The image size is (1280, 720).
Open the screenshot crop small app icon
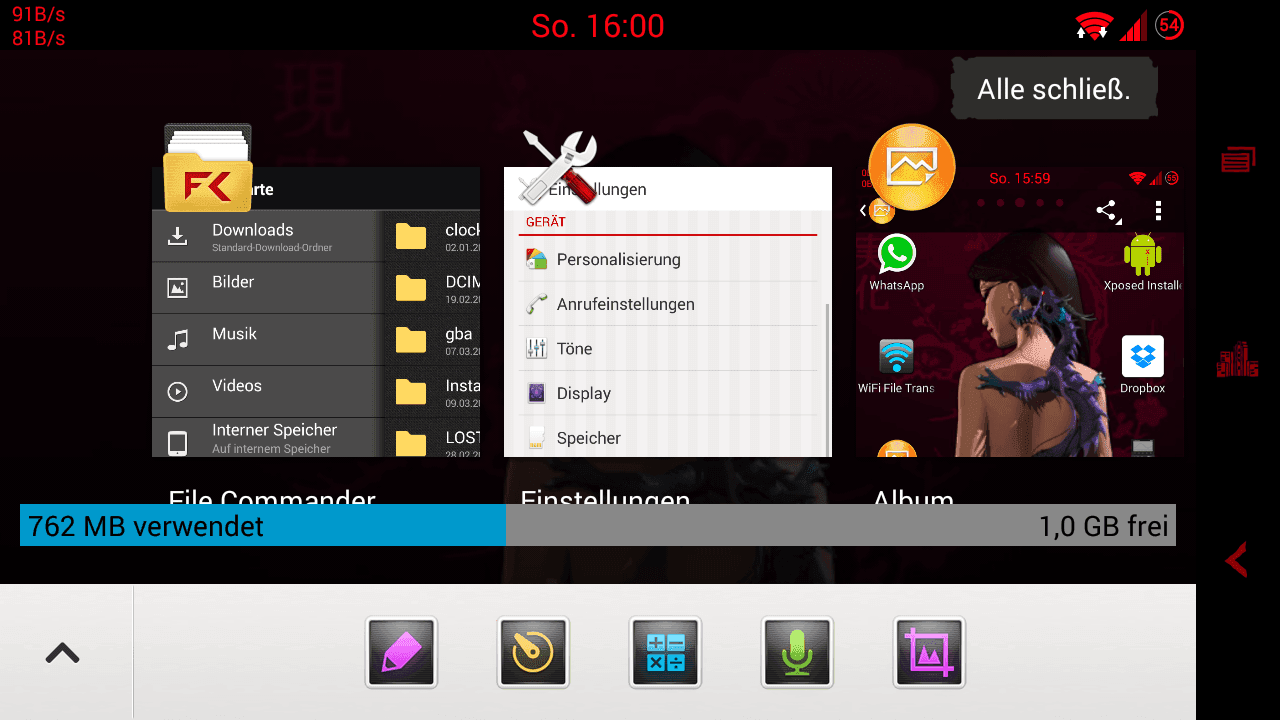tap(929, 652)
